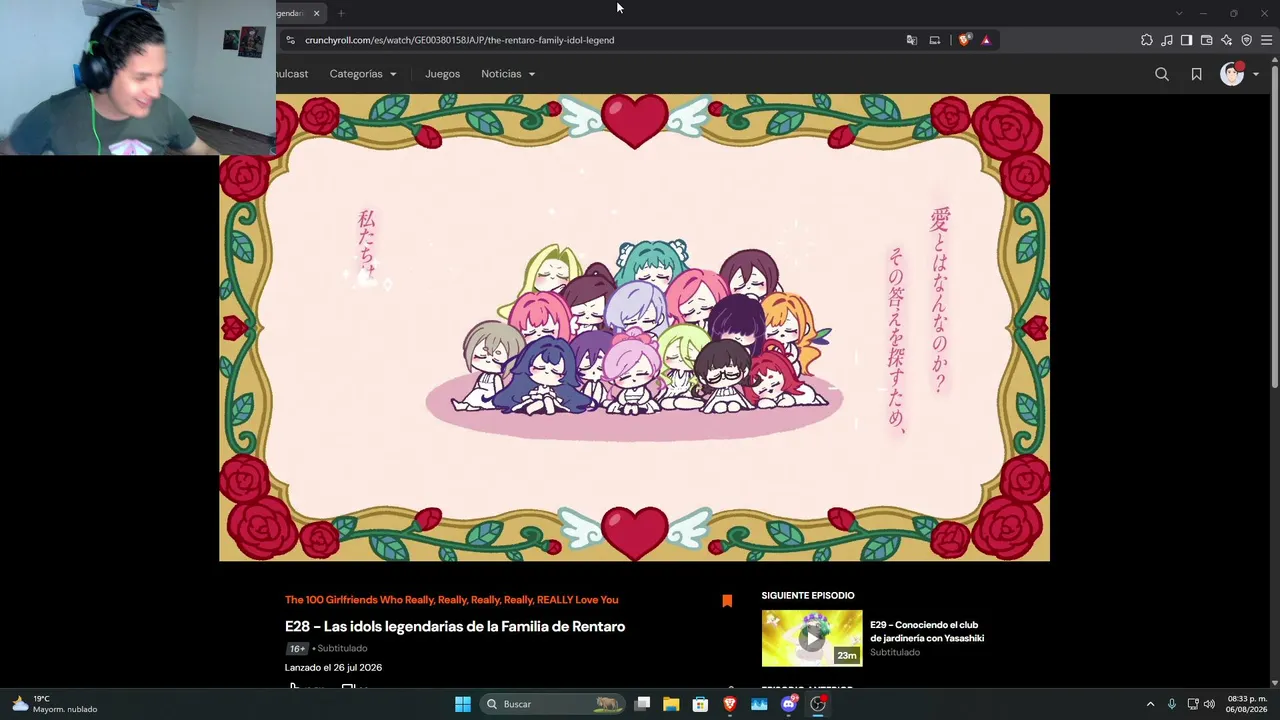Image resolution: width=1280 pixels, height=720 pixels.
Task: Open the media control music note icon
Action: 1167,40
